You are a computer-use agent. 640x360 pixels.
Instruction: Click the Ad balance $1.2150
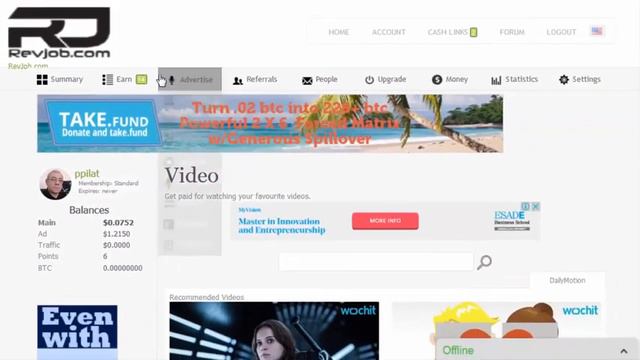pyautogui.click(x=117, y=234)
